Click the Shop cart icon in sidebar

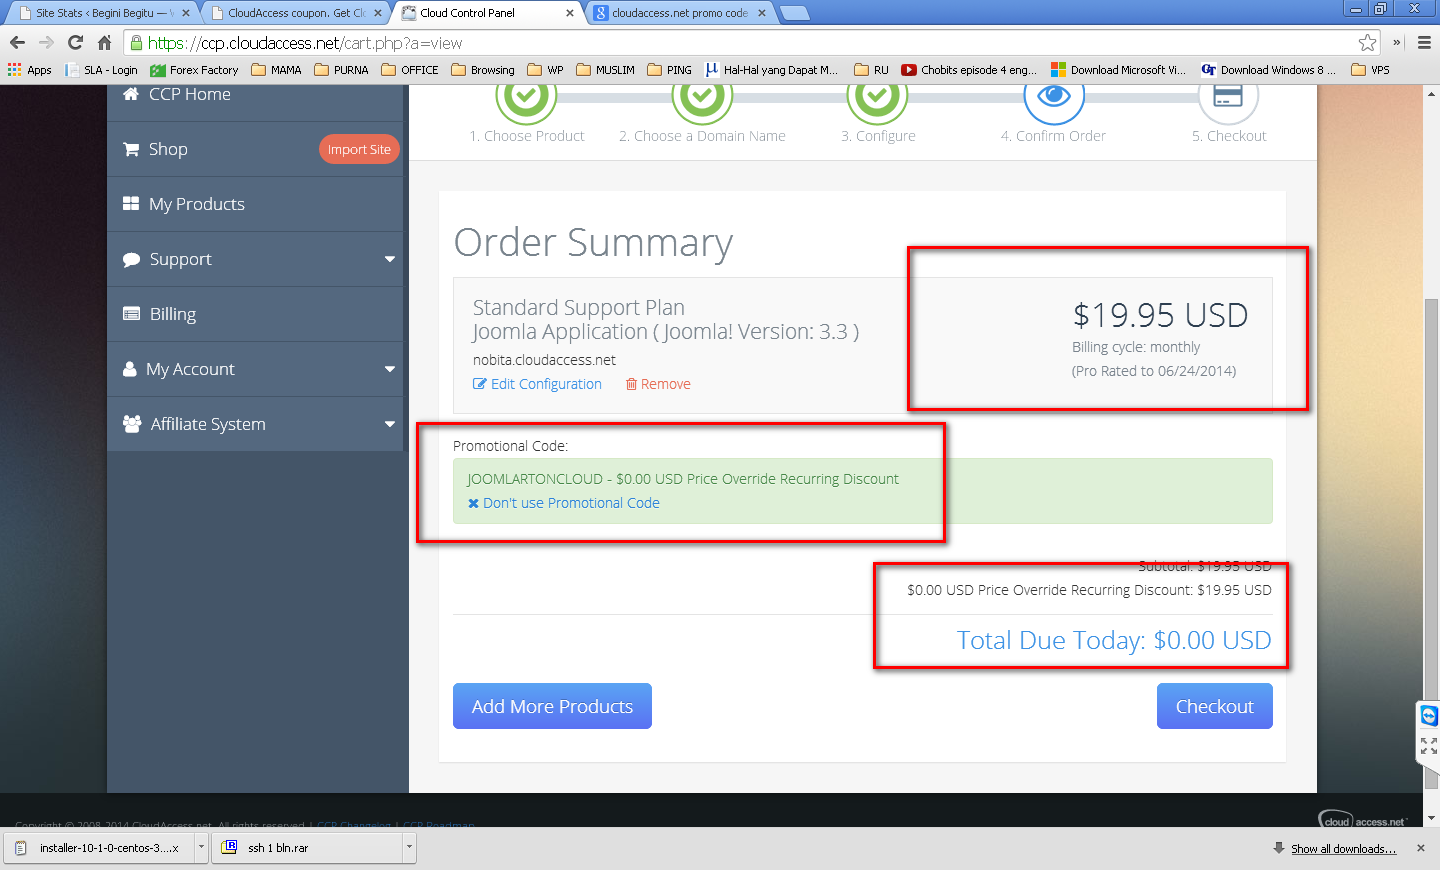(131, 149)
